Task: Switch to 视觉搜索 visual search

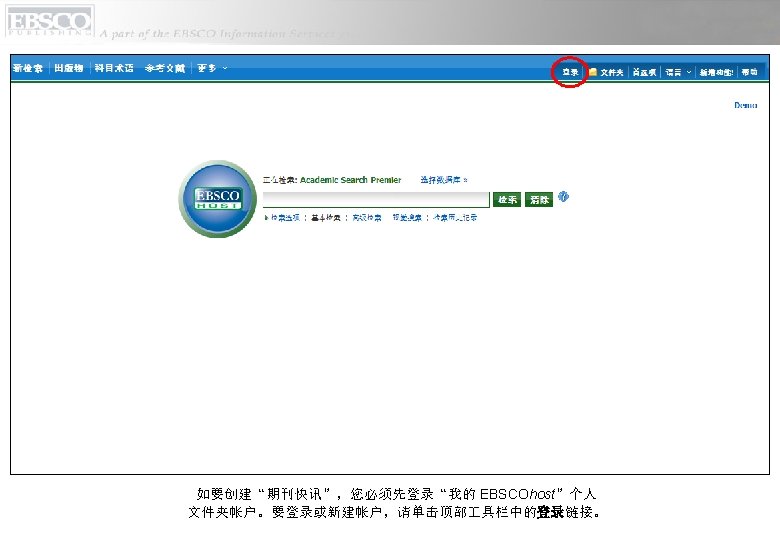Action: pyautogui.click(x=407, y=218)
